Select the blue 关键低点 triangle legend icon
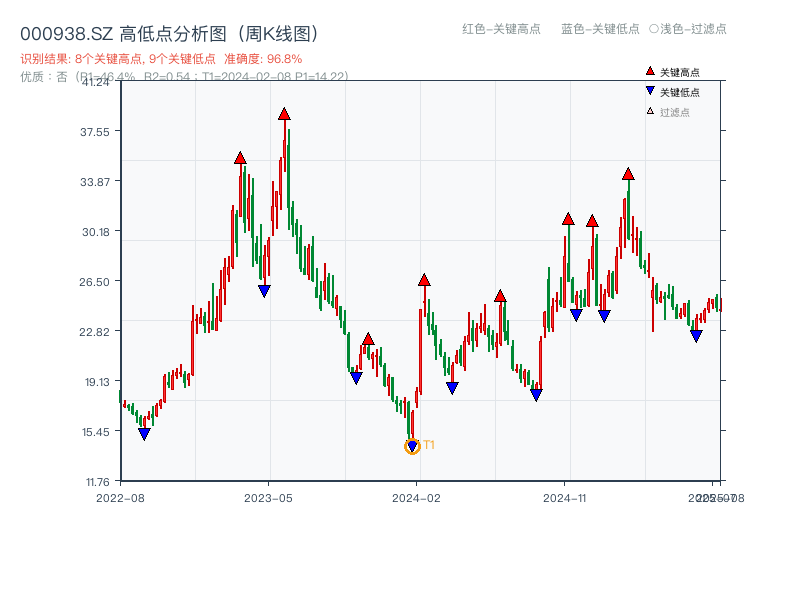Viewport: 800px width, 600px height. click(x=650, y=90)
